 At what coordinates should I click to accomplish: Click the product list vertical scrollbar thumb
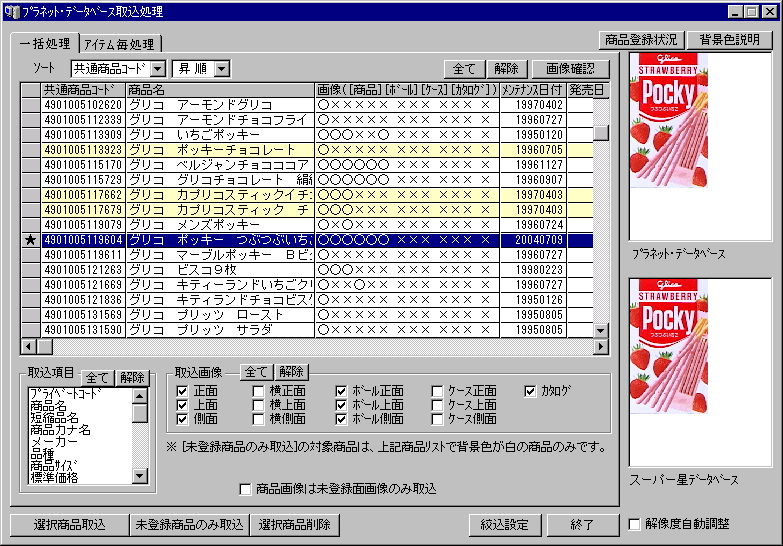pos(601,132)
